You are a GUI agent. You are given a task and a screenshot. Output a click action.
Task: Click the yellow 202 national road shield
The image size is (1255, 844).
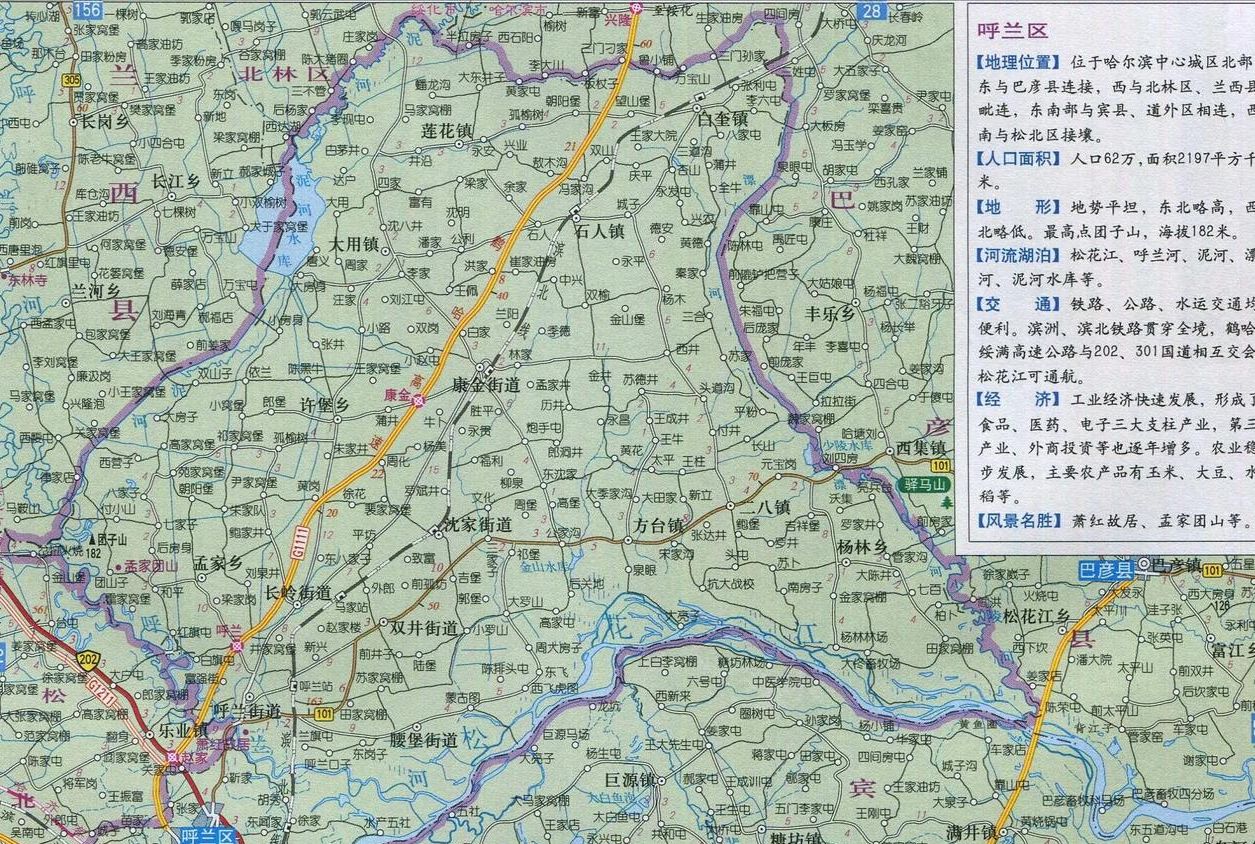tap(89, 657)
